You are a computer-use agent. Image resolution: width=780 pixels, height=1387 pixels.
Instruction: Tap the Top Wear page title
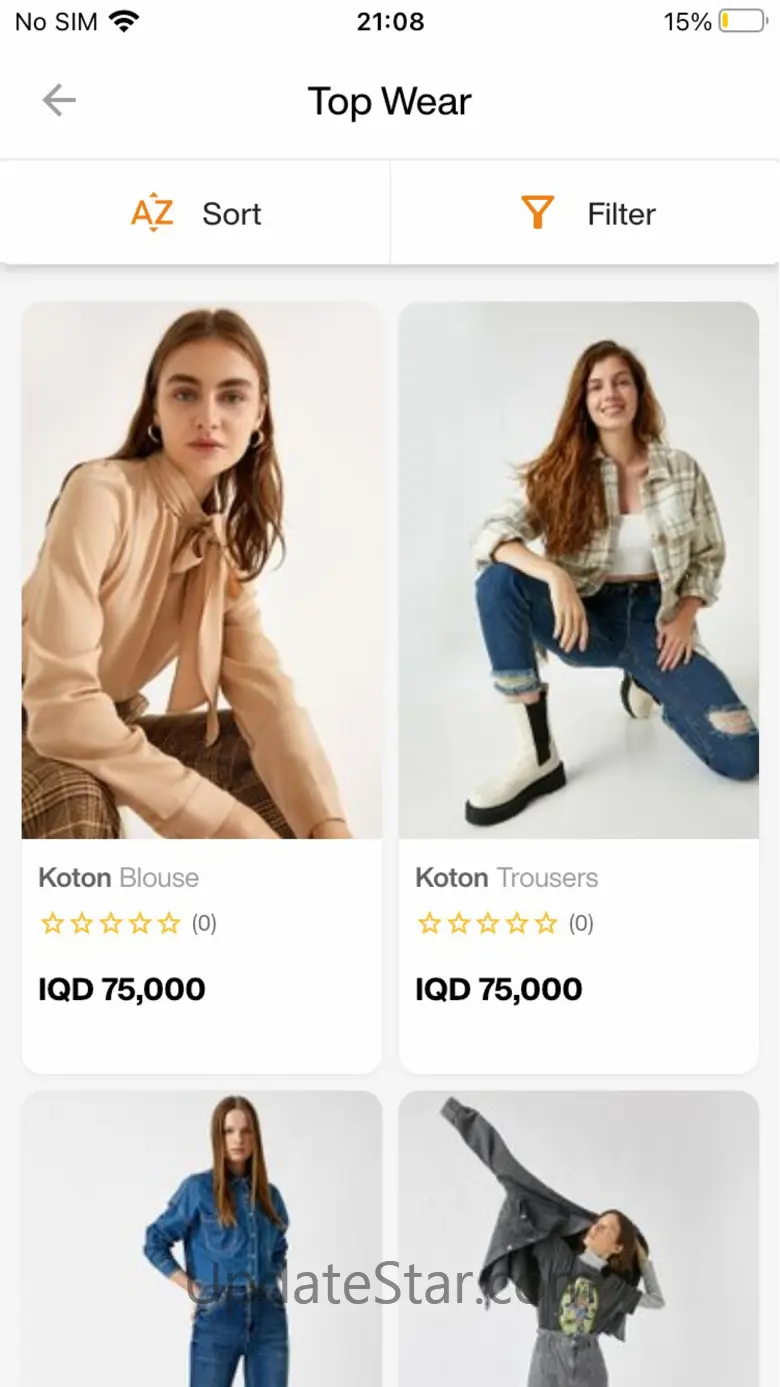(389, 101)
